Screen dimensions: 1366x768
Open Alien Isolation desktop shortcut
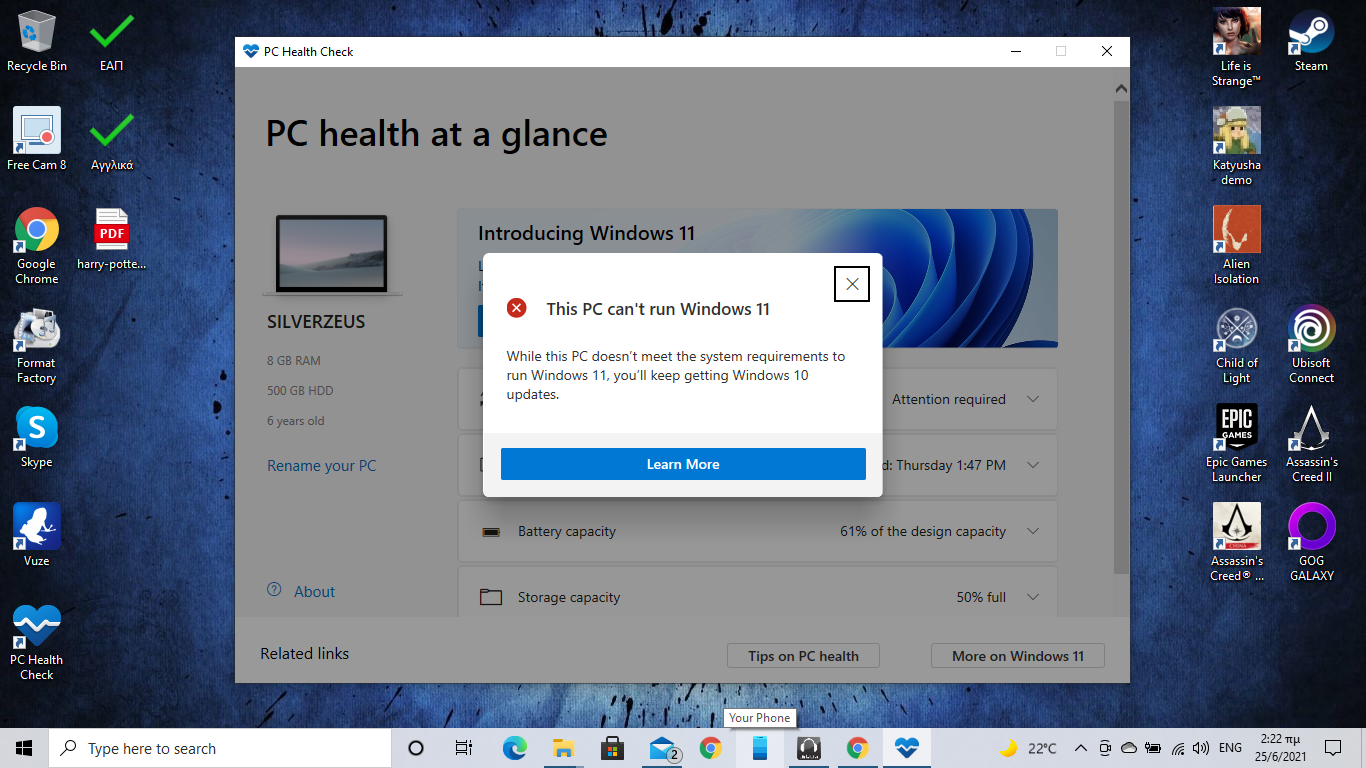[x=1236, y=245]
